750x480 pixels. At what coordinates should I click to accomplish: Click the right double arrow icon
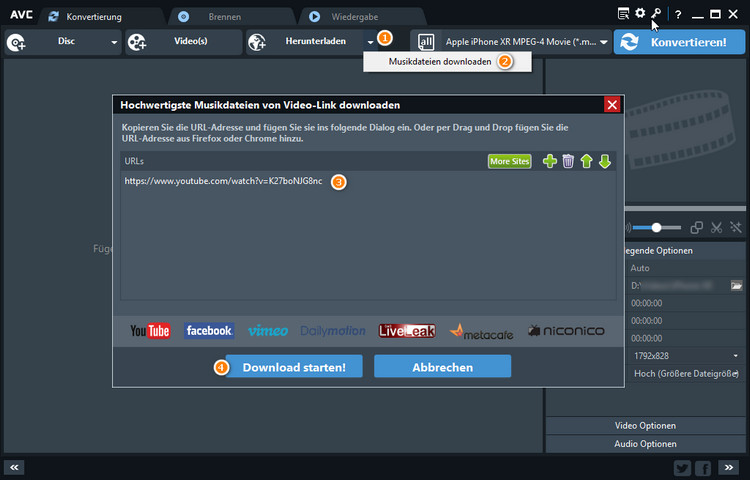728,467
